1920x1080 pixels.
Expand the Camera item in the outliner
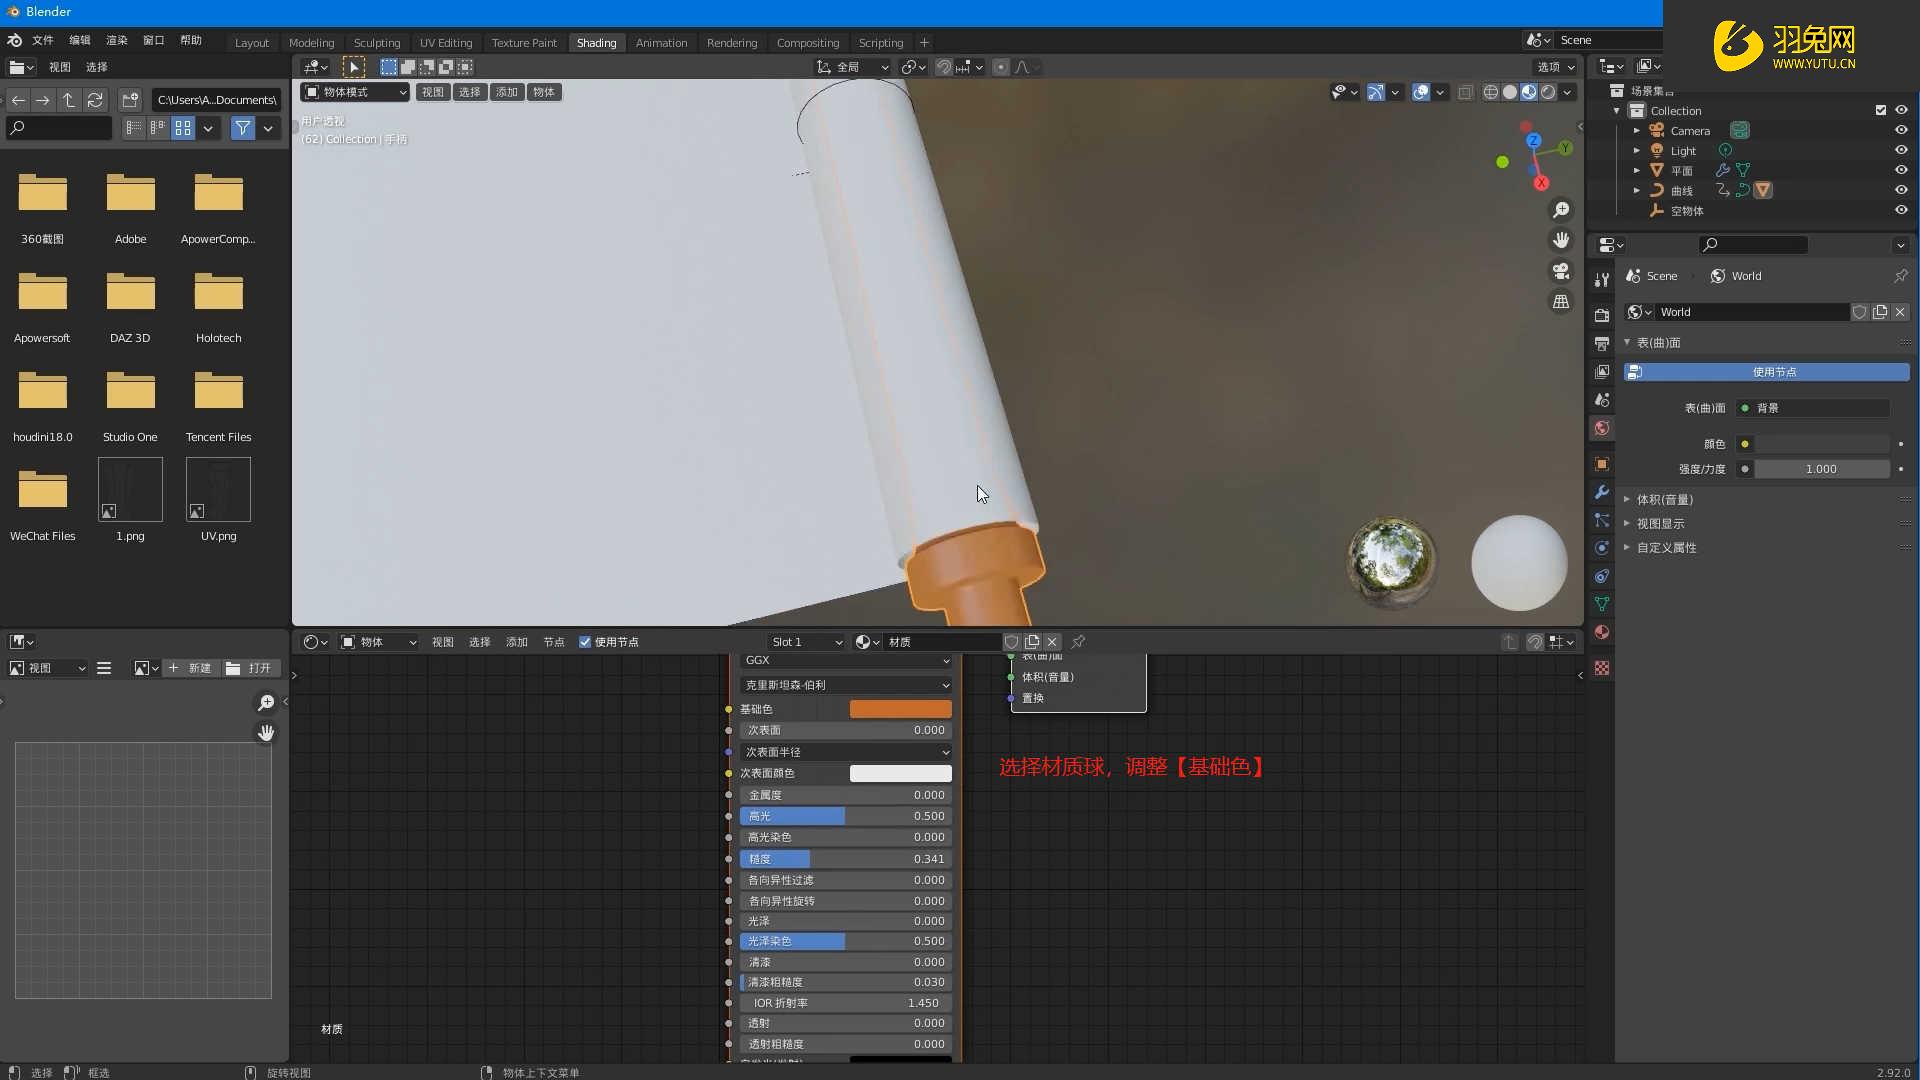click(1637, 130)
